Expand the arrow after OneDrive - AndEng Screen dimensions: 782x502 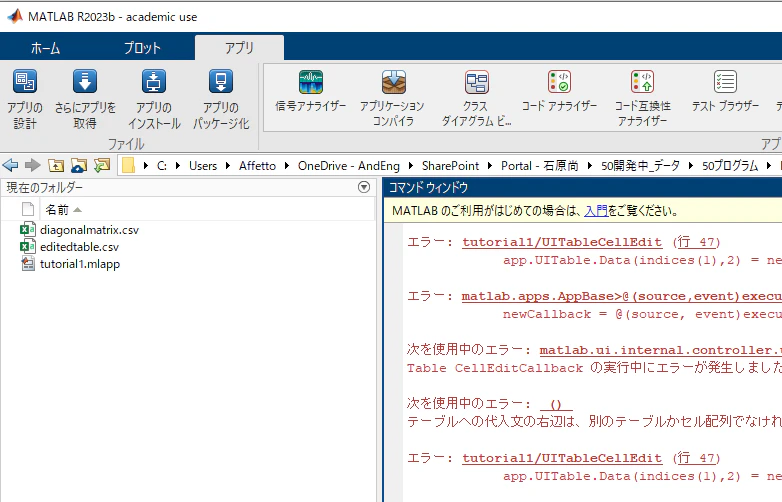tap(411, 166)
